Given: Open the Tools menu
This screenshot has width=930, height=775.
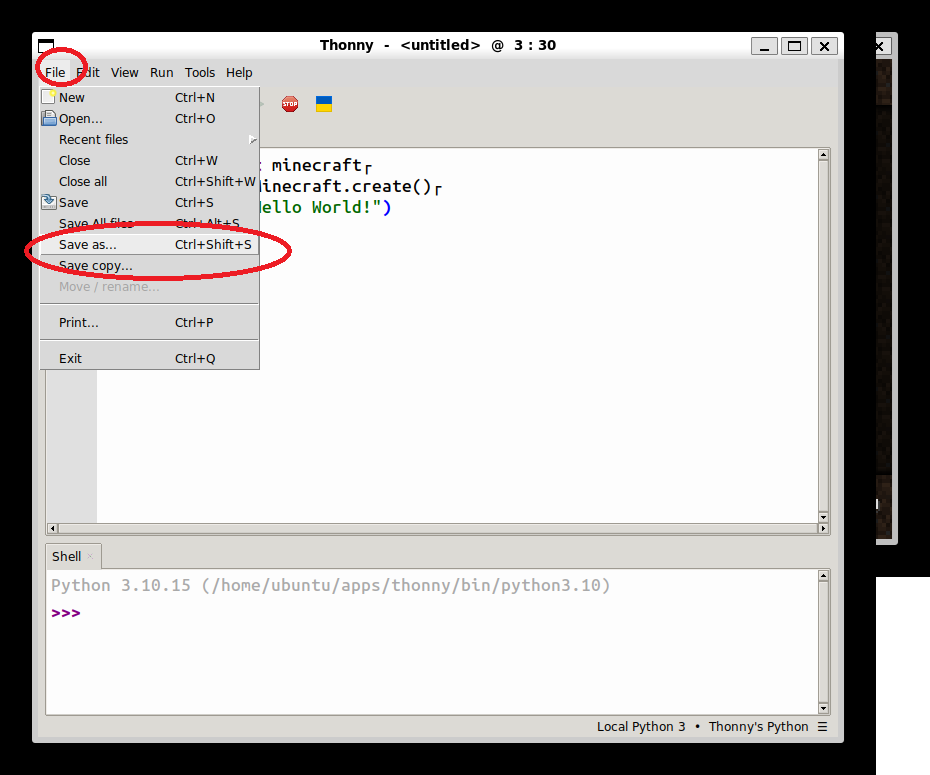Looking at the screenshot, I should point(200,72).
